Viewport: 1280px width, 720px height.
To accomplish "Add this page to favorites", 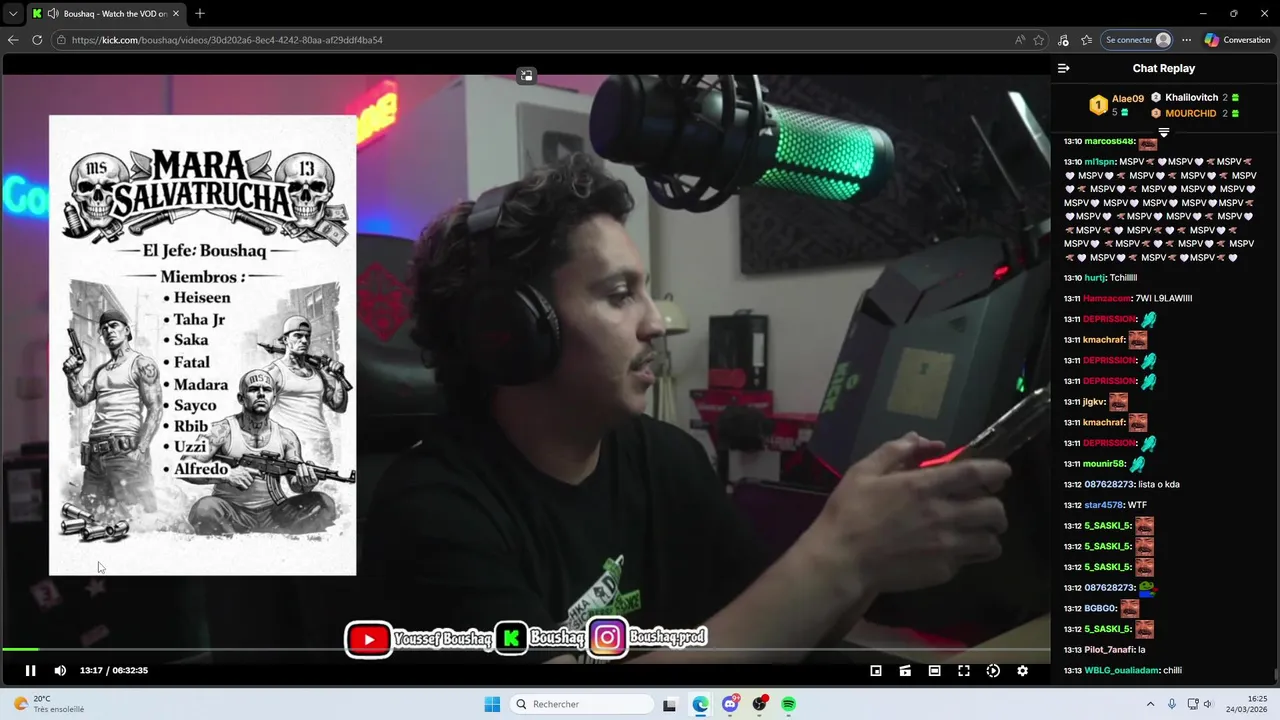I will (x=1039, y=40).
